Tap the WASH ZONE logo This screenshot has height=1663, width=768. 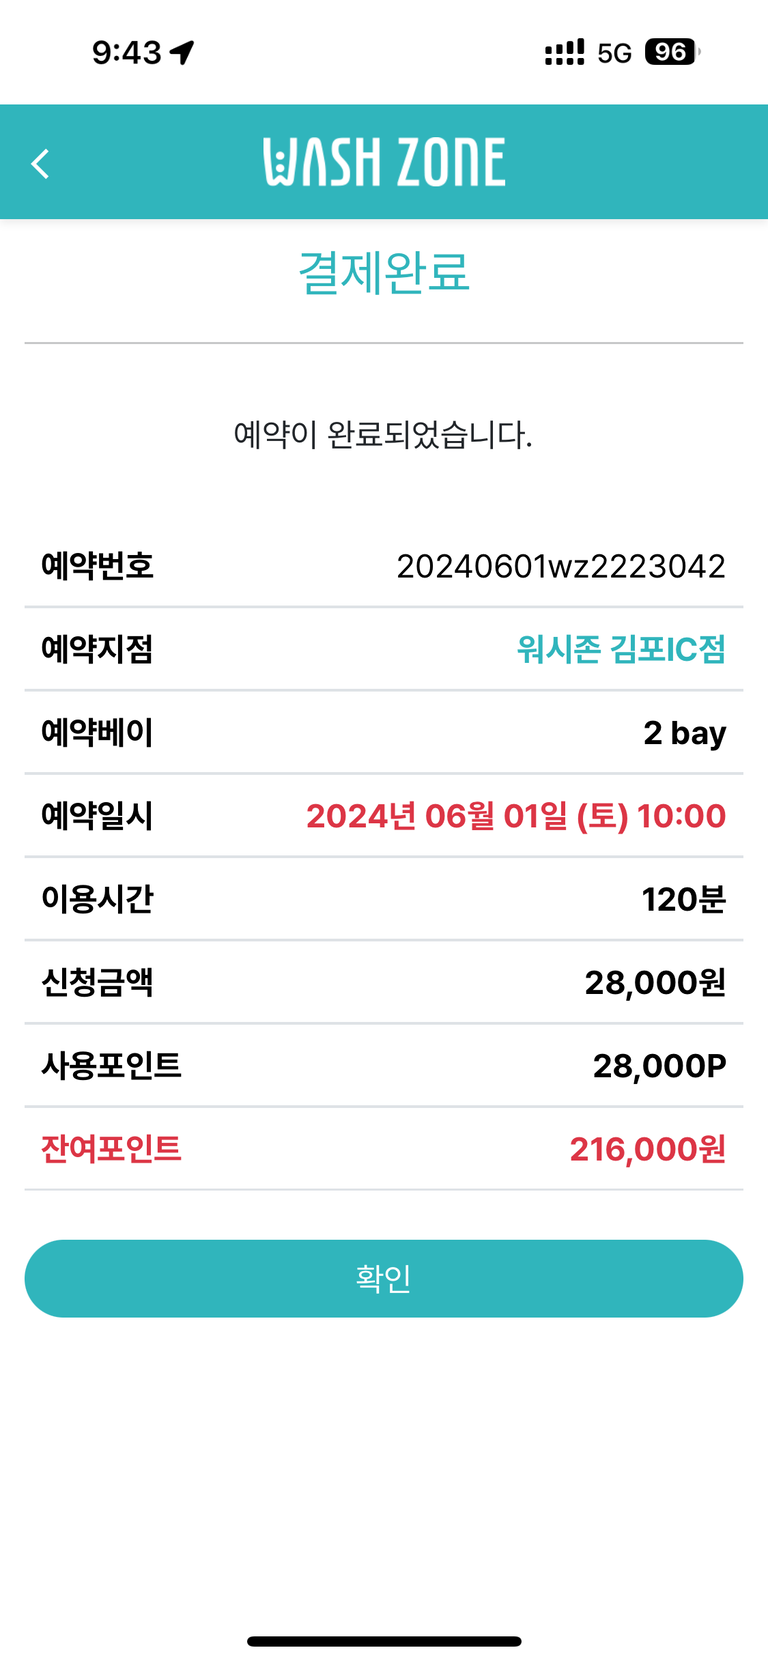384,162
